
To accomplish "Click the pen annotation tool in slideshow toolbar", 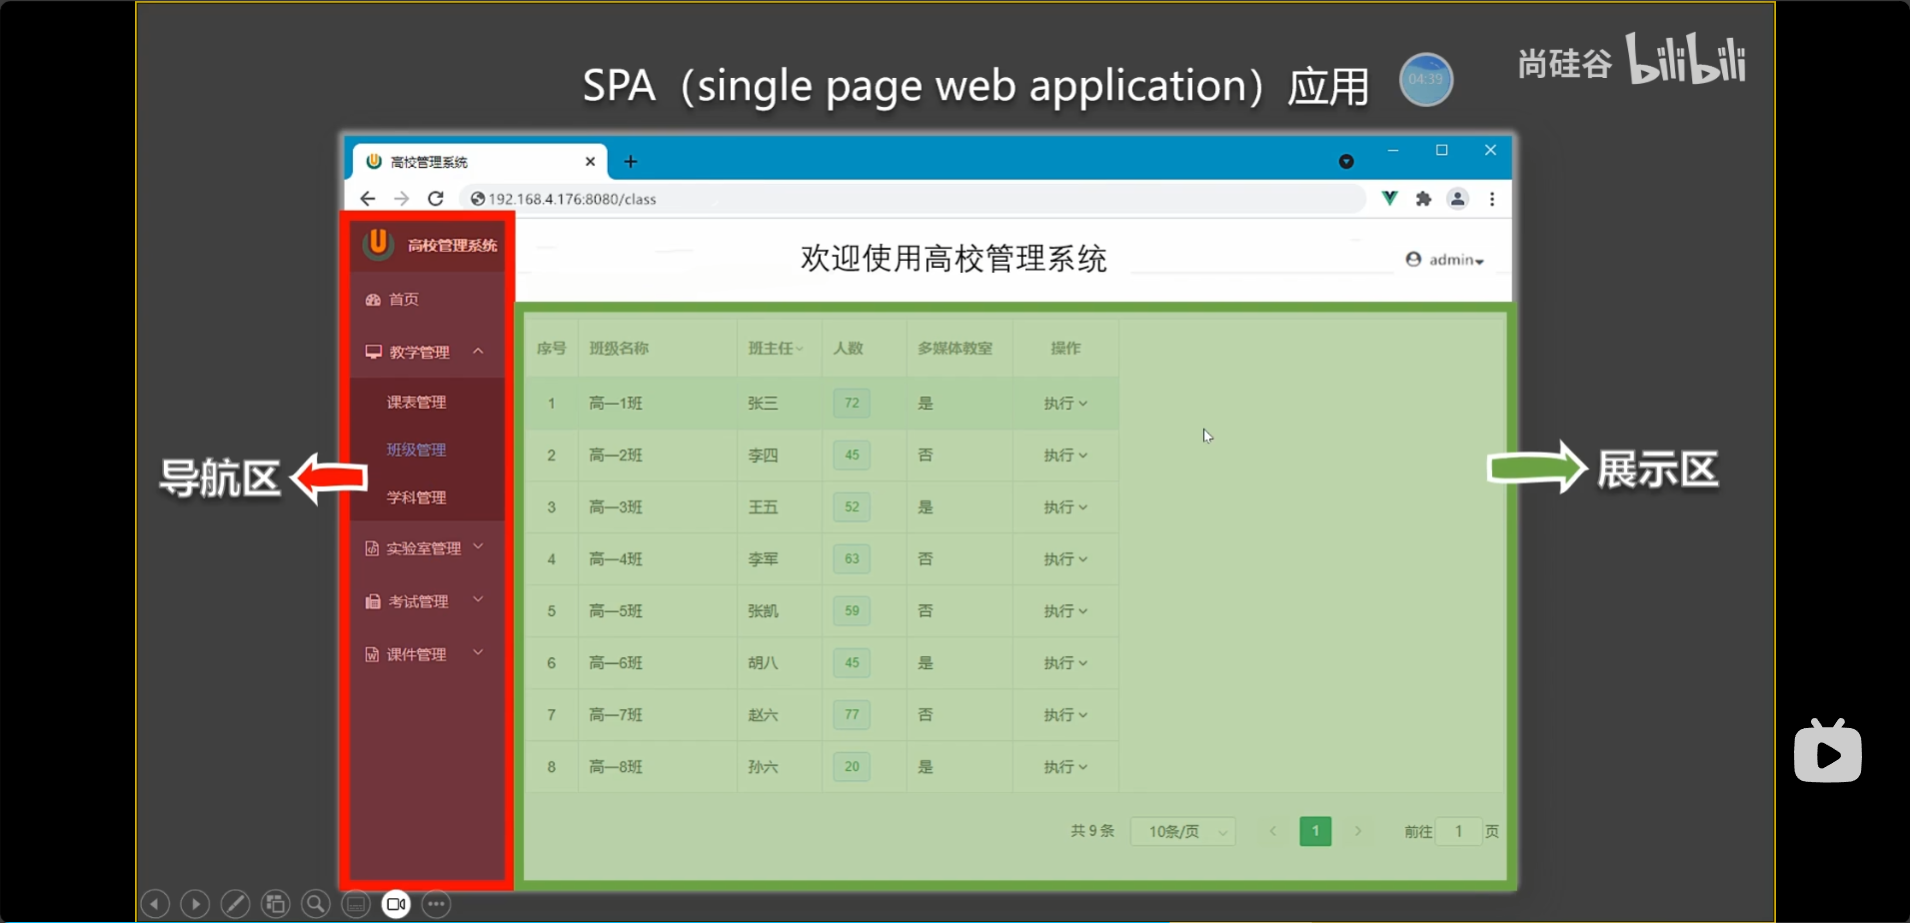I will (x=235, y=904).
